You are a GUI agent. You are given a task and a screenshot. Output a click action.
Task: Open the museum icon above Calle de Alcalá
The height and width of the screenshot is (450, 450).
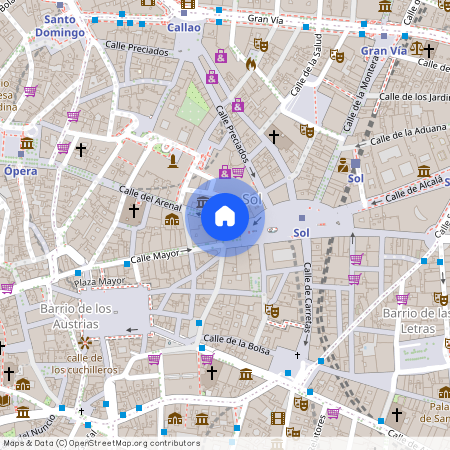coord(424,171)
